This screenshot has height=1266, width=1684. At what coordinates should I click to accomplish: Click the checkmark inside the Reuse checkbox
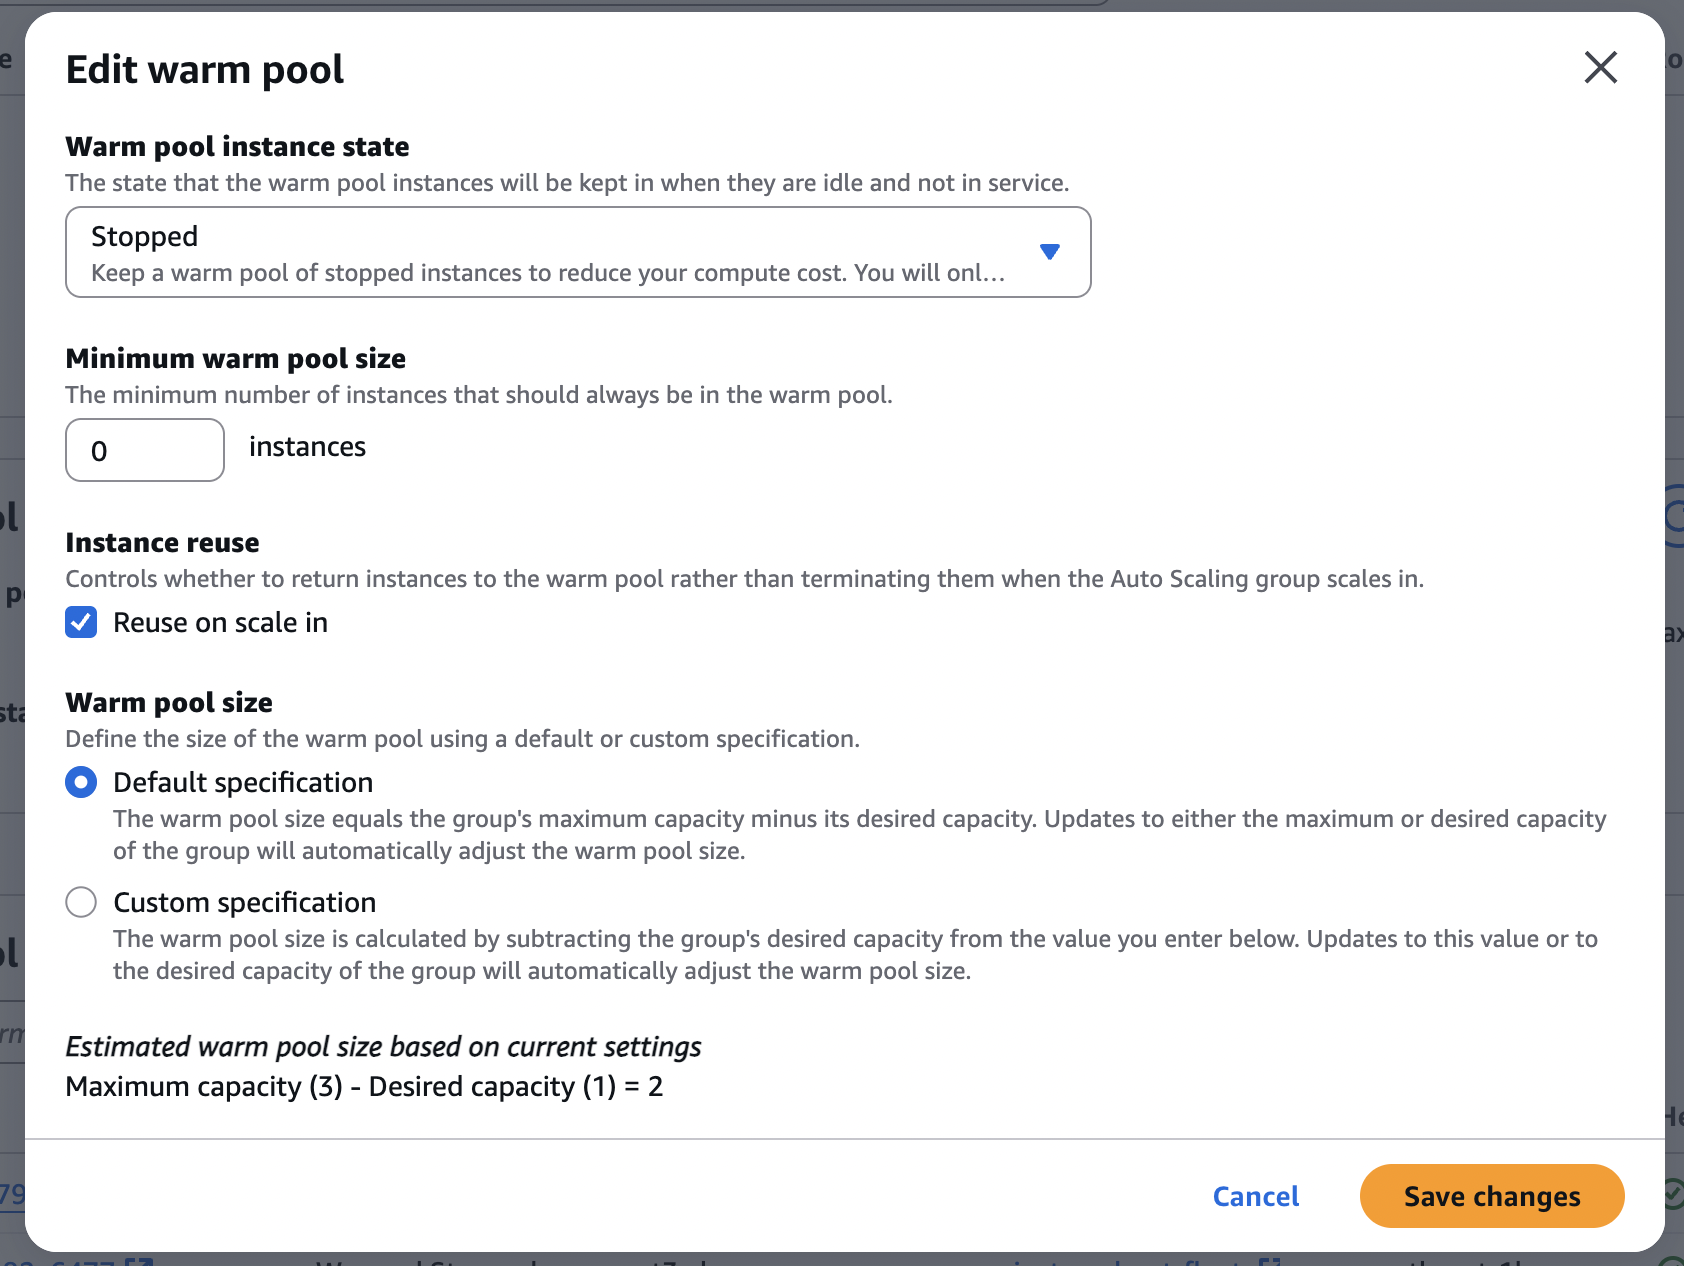(x=80, y=622)
